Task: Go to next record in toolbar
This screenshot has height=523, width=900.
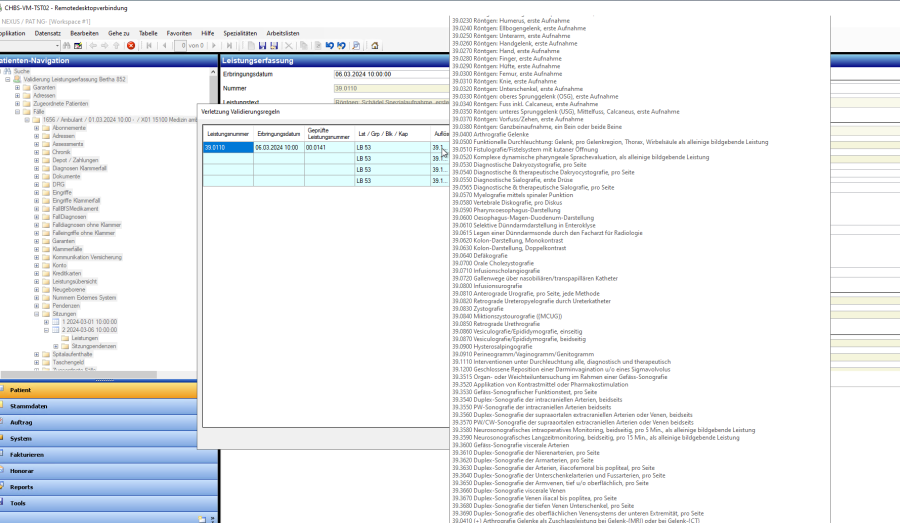Action: [215, 46]
